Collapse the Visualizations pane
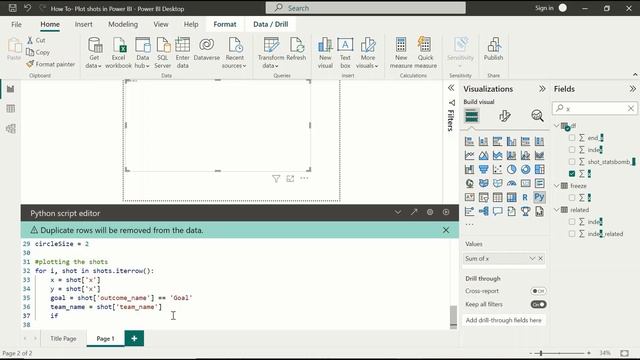Screen dimensions: 640x360 (542, 89)
